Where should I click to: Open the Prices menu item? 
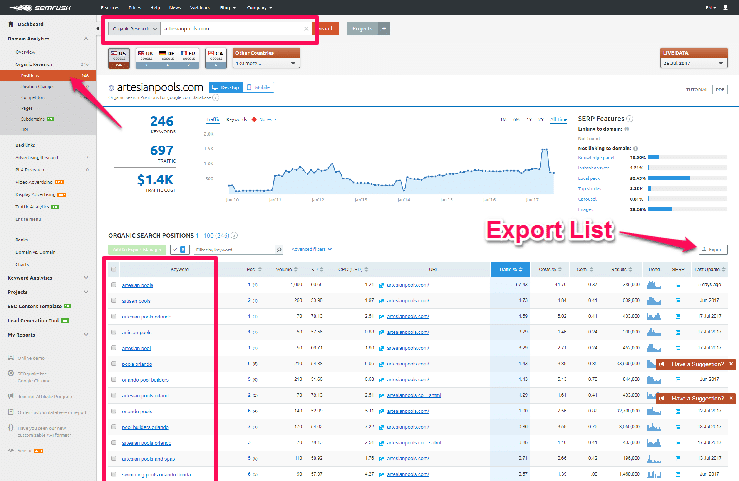(x=134, y=8)
